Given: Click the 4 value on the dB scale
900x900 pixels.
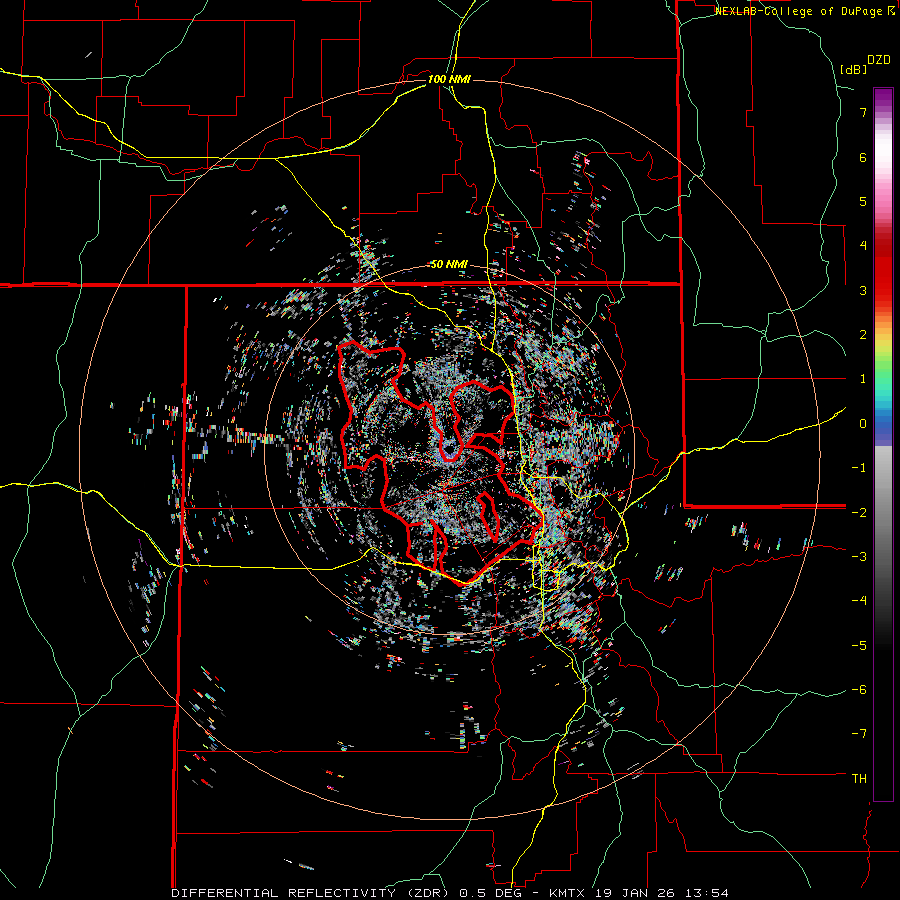Looking at the screenshot, I should coord(863,246).
